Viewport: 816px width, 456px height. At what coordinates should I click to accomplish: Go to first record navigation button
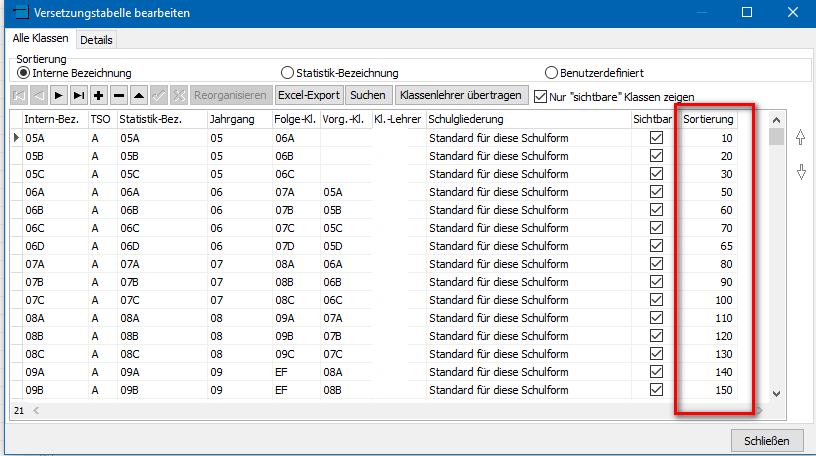click(x=19, y=95)
